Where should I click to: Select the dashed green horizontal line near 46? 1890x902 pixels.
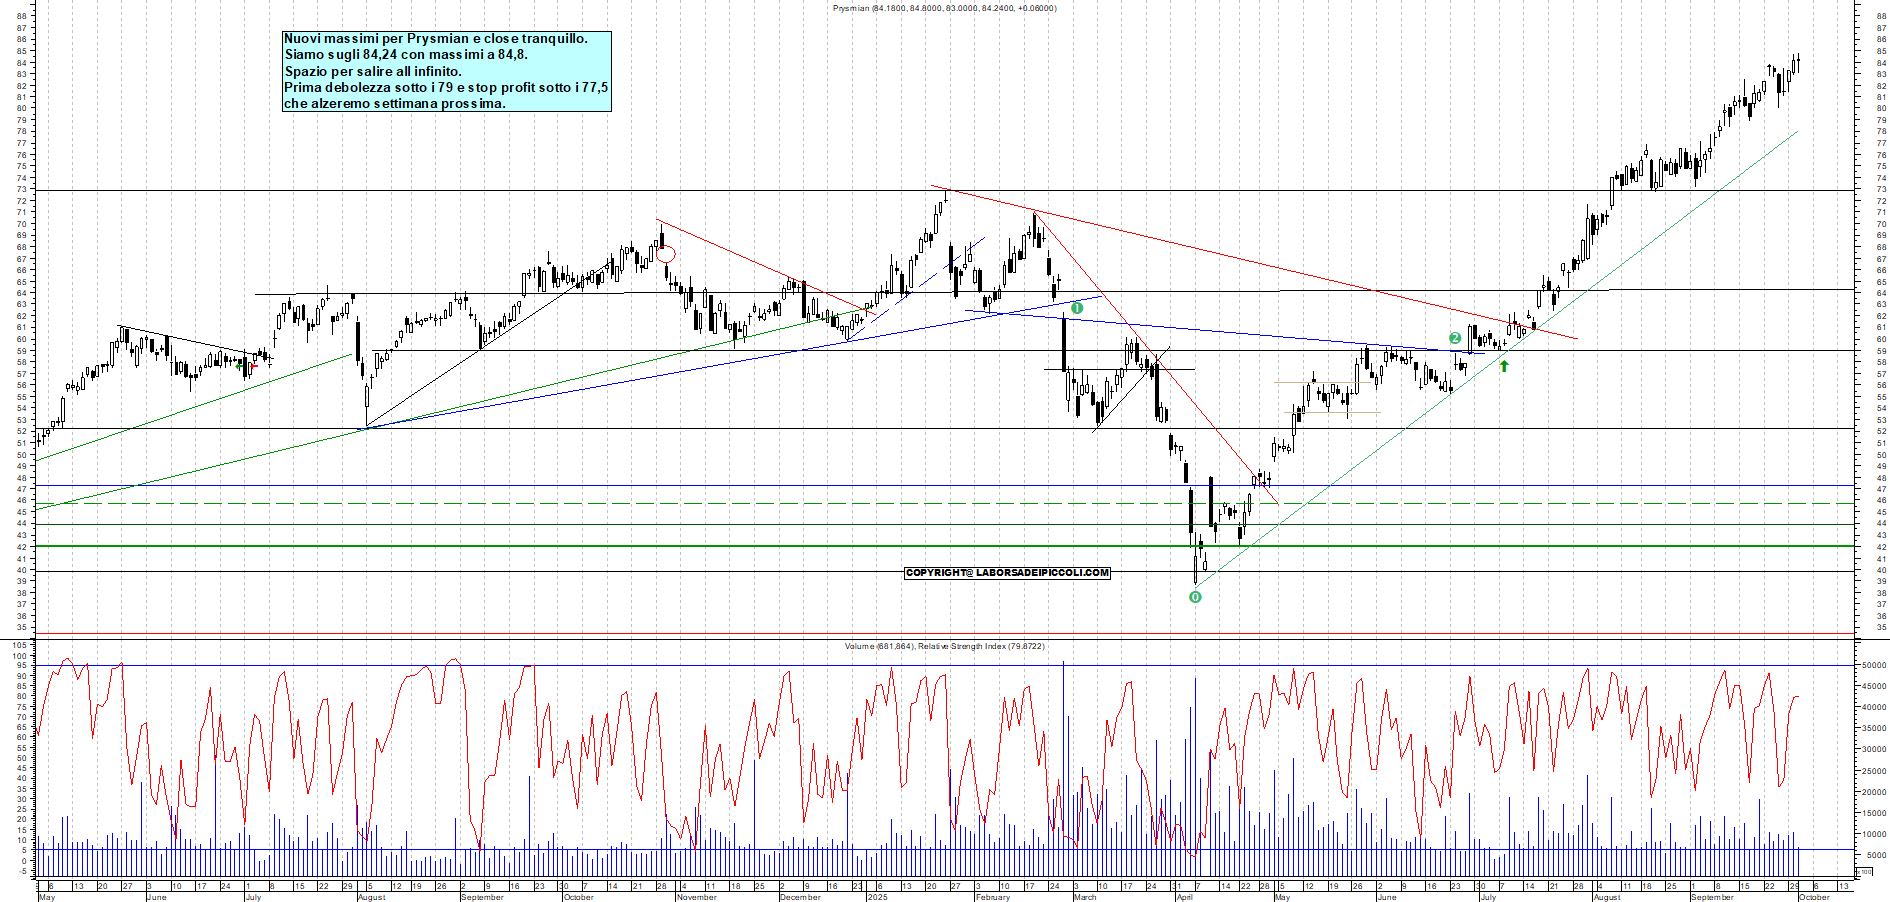point(700,504)
